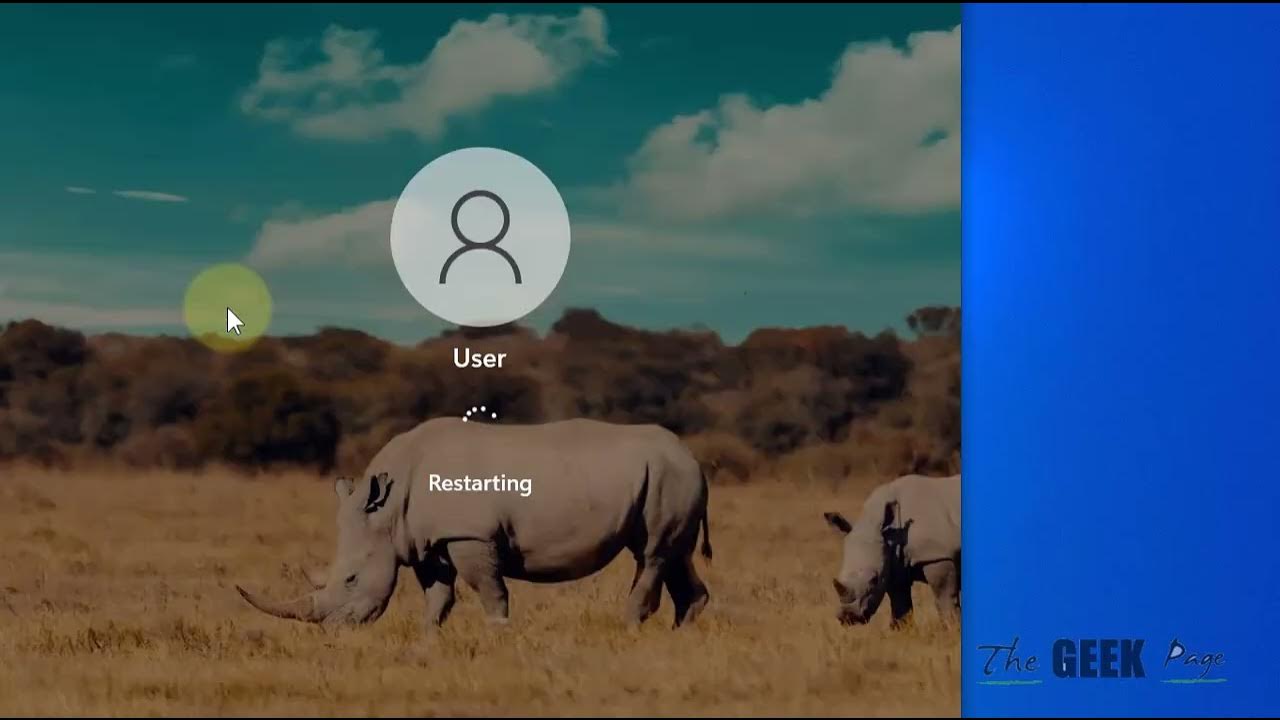Click the User account avatar picture
This screenshot has height=720, width=1280.
(480, 237)
